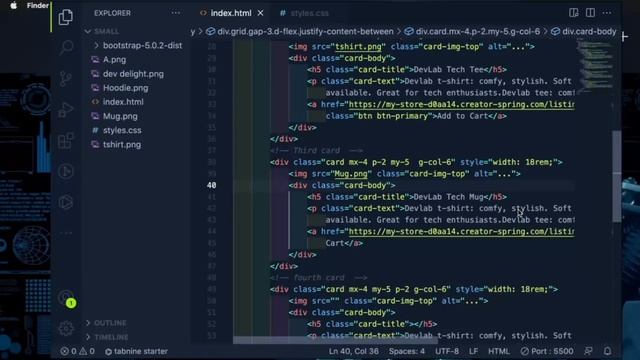Open styles.css from the explorer list
Viewport: 640px width, 360px height.
[122, 130]
